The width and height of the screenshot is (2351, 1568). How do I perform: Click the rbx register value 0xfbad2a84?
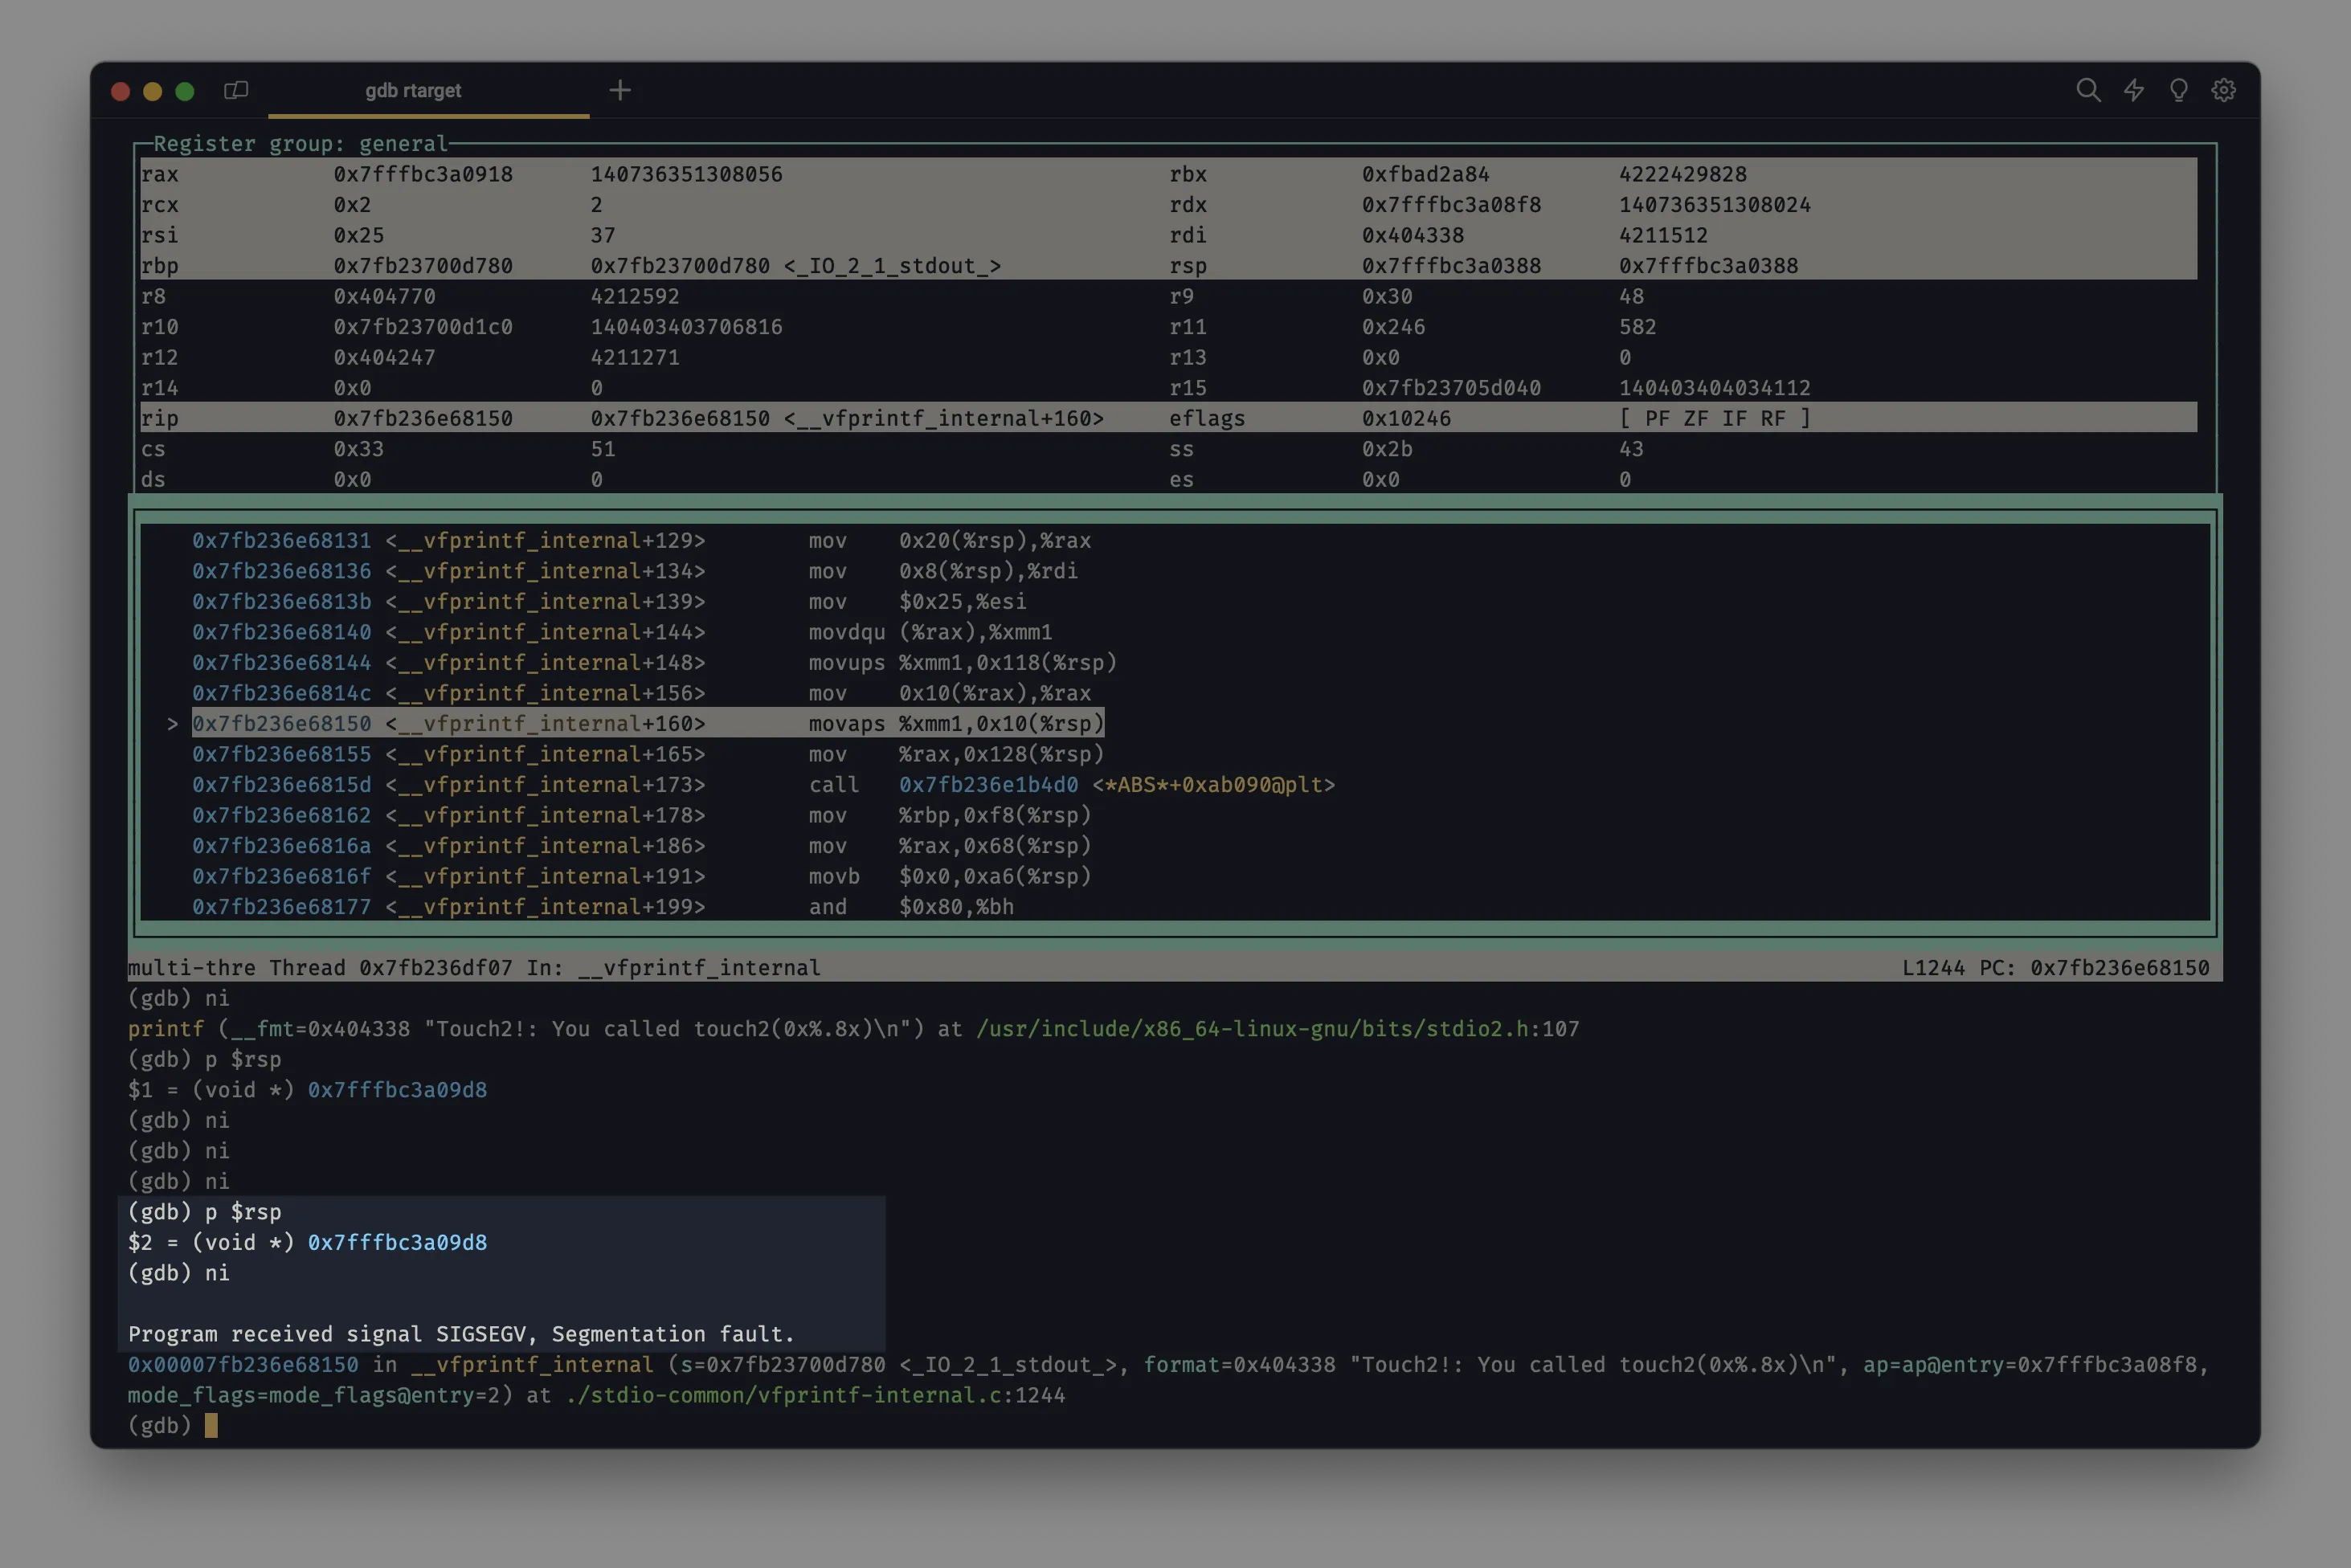pos(1425,174)
